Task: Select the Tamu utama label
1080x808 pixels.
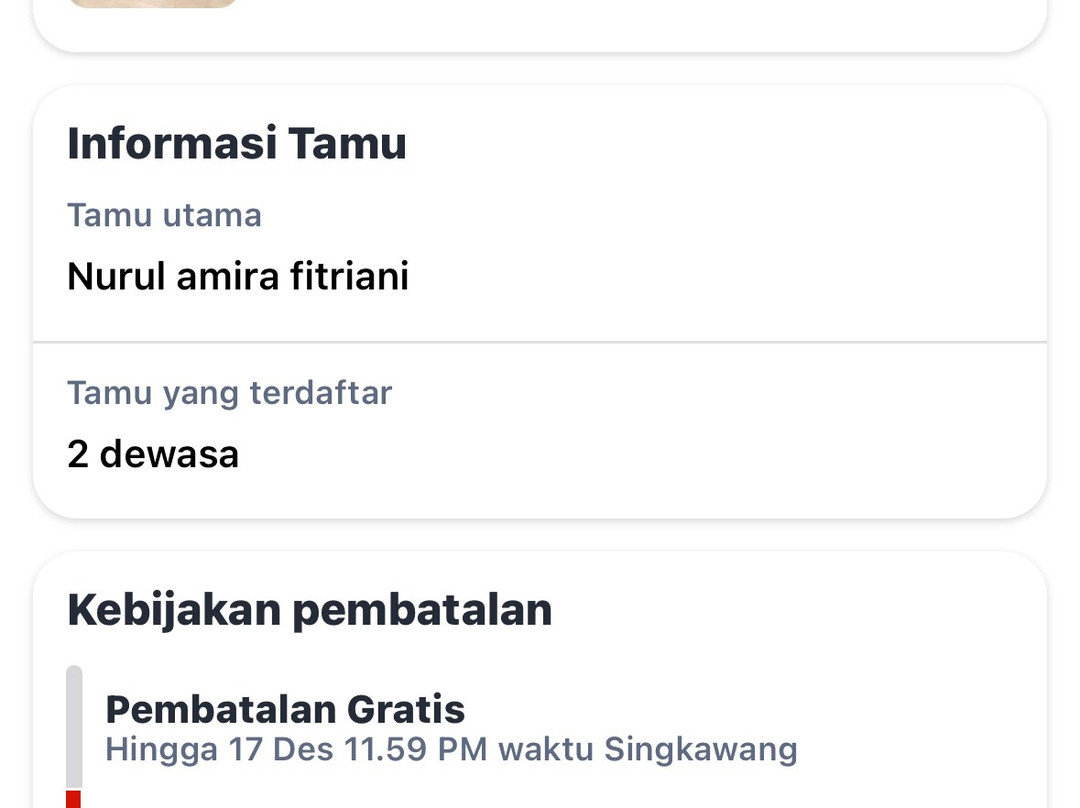Action: point(164,215)
